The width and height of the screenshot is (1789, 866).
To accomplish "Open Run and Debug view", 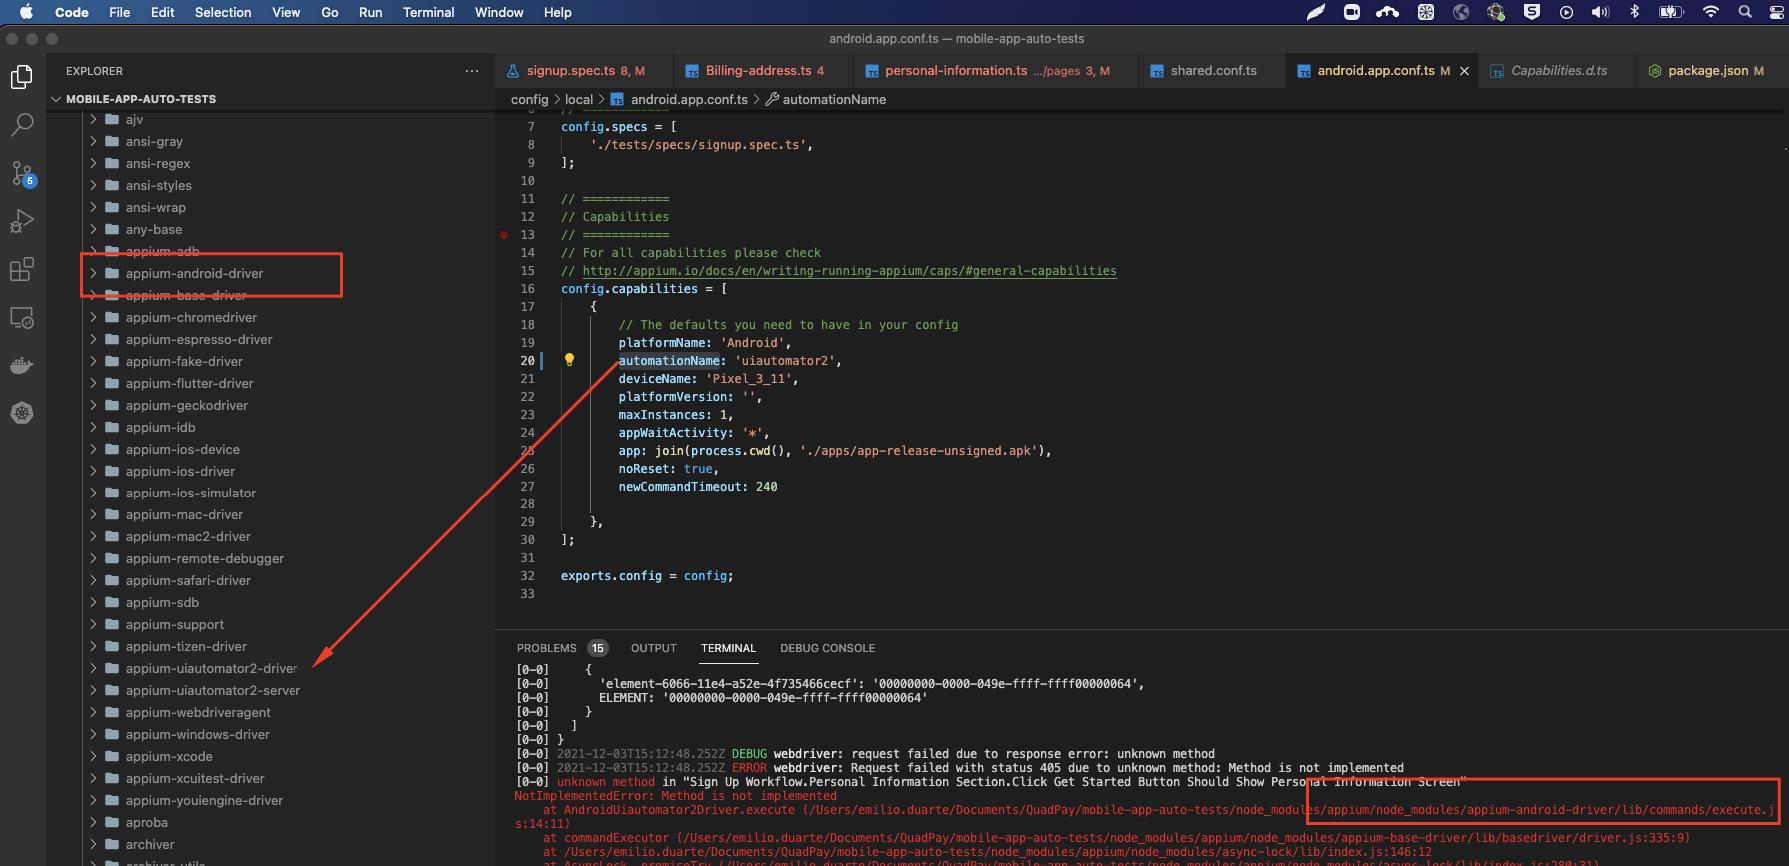I will coord(22,221).
